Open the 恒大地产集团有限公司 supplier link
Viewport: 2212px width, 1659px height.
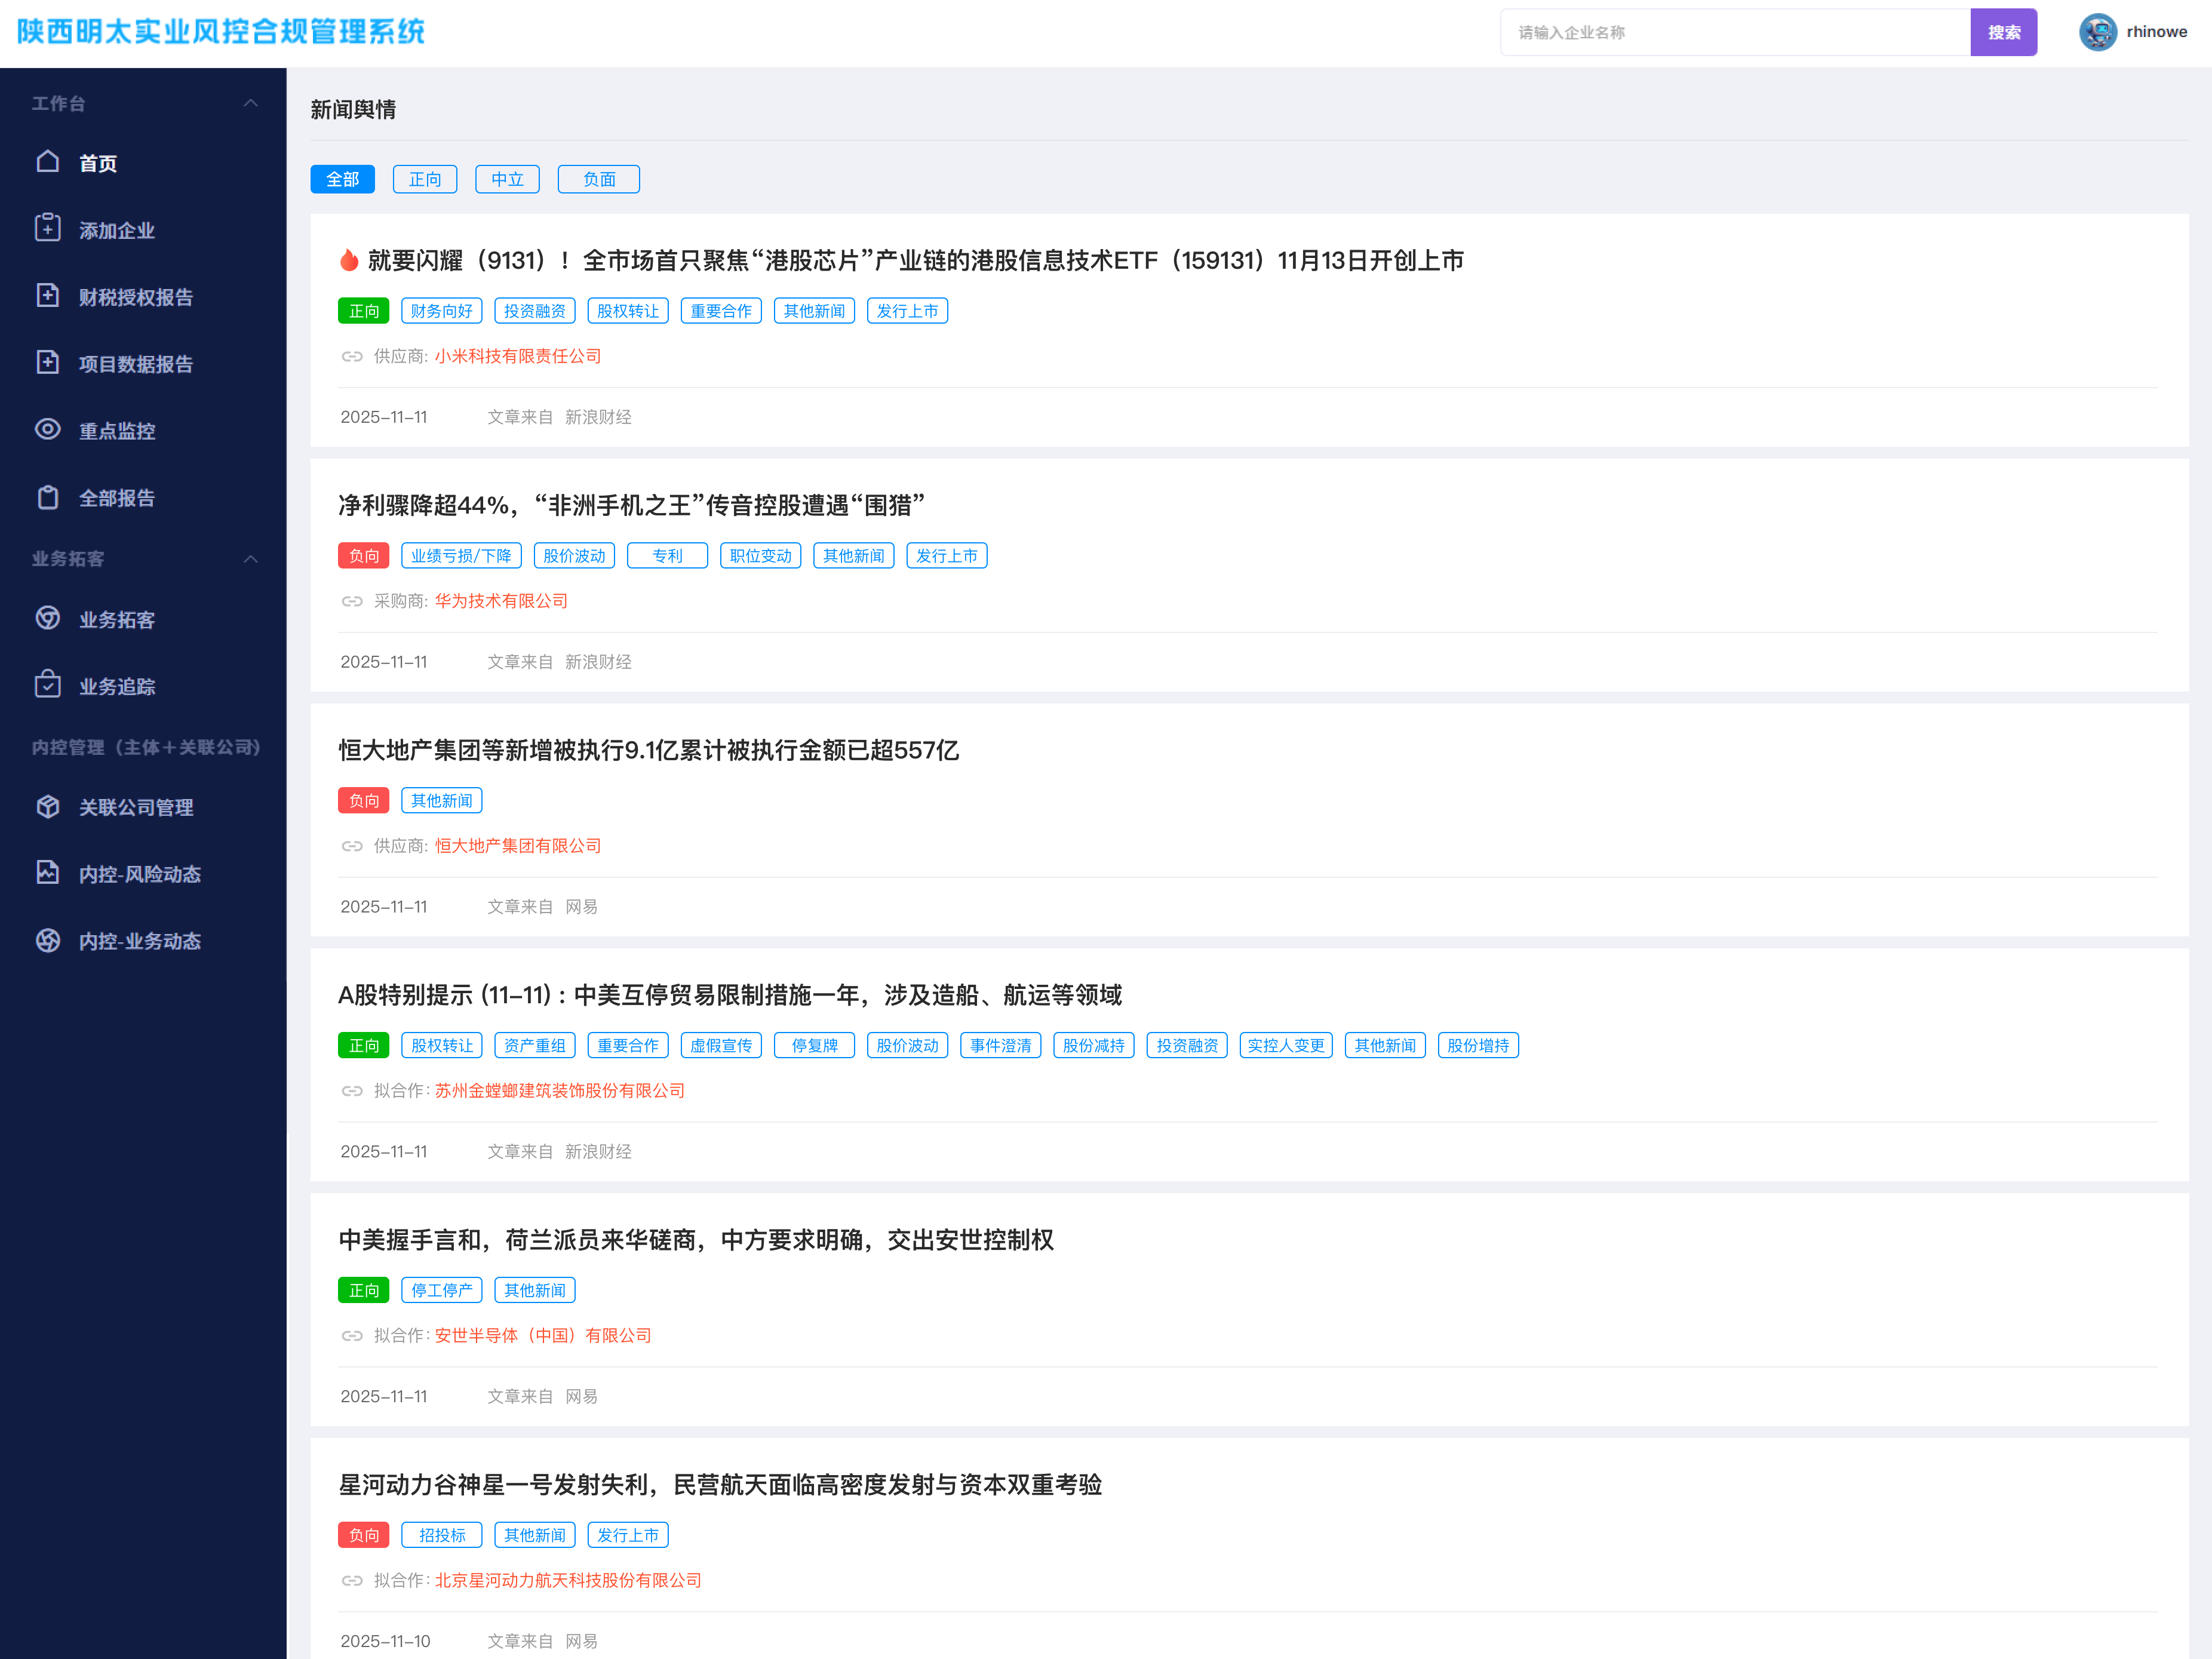pos(517,846)
